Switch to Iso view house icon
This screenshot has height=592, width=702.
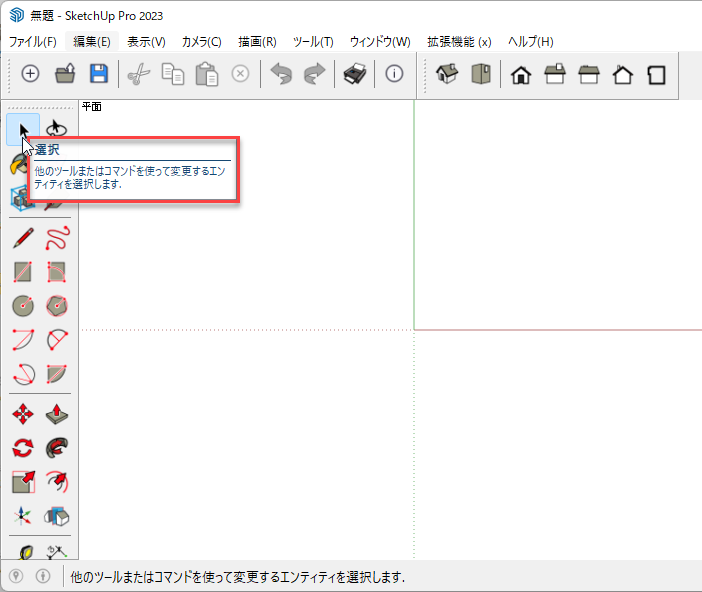[447, 74]
